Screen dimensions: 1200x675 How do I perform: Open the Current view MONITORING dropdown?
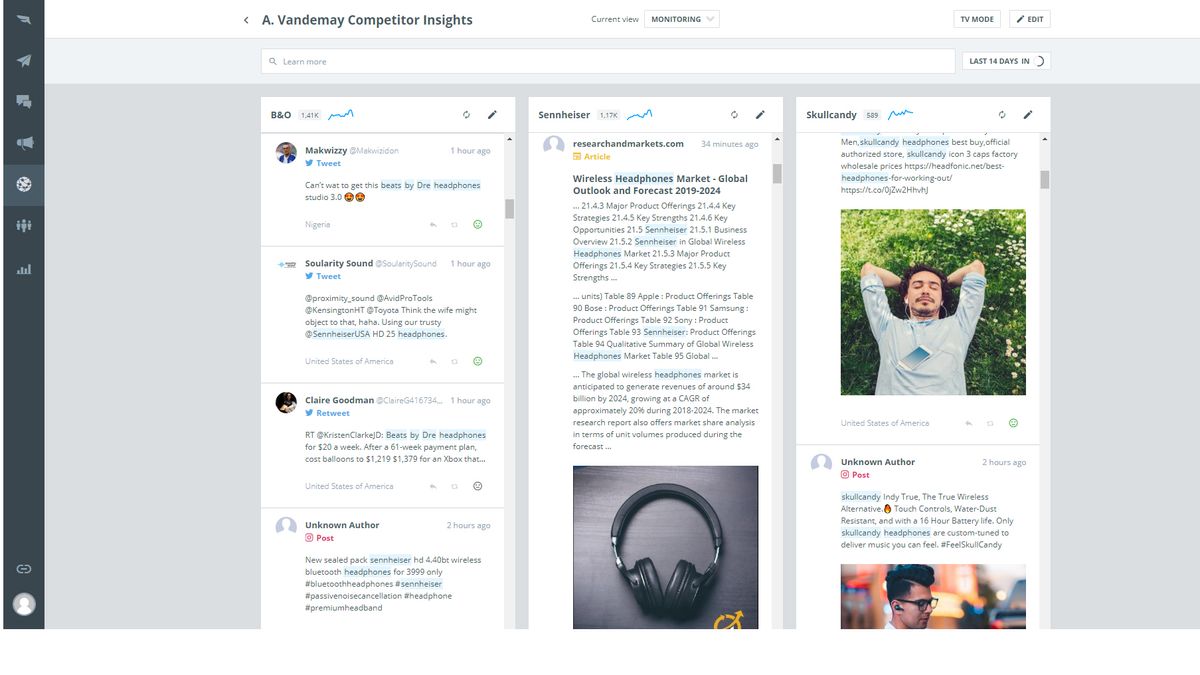(x=681, y=19)
